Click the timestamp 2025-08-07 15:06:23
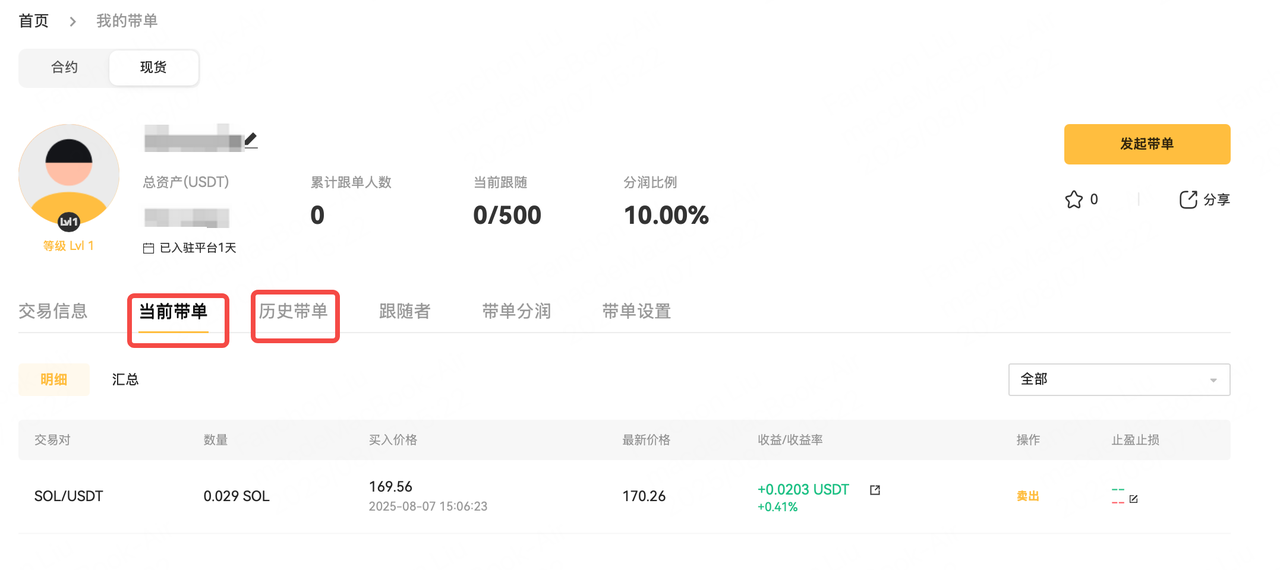This screenshot has height=570, width=1280. pyautogui.click(x=428, y=507)
